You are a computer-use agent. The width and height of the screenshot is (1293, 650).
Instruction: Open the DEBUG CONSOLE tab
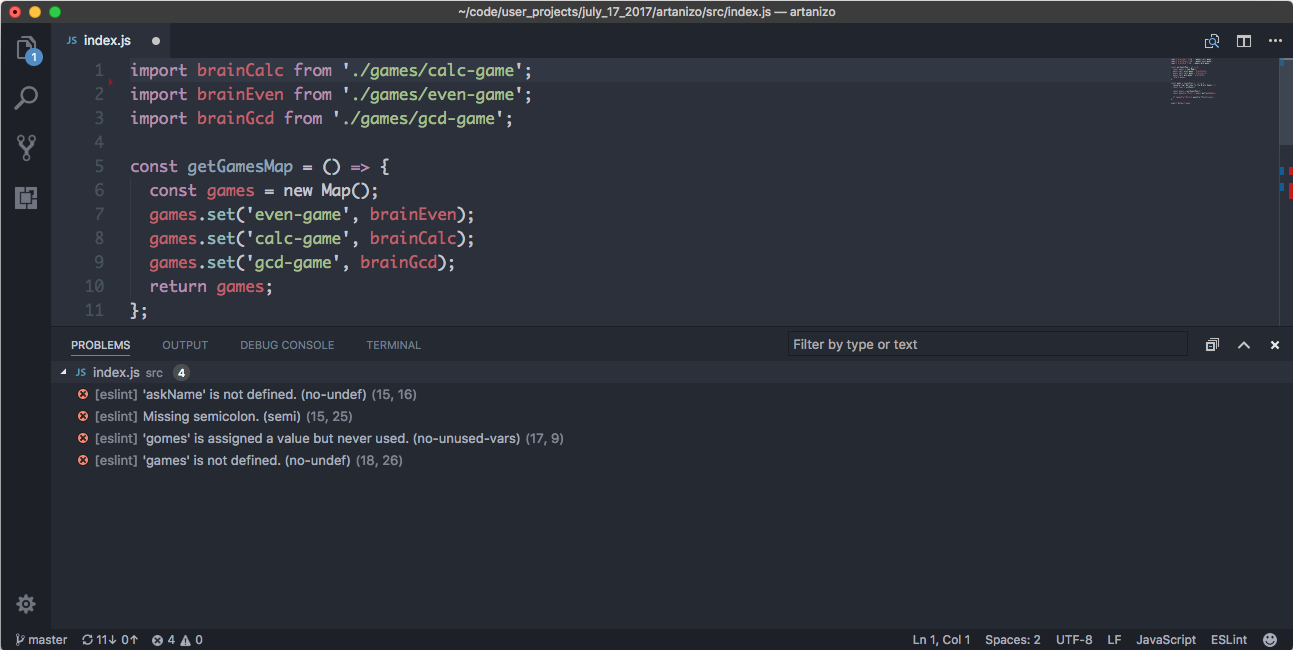tap(287, 344)
